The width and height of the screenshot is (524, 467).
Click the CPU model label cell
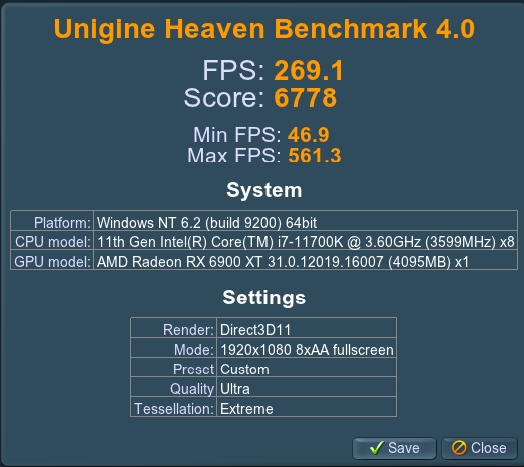[52, 240]
